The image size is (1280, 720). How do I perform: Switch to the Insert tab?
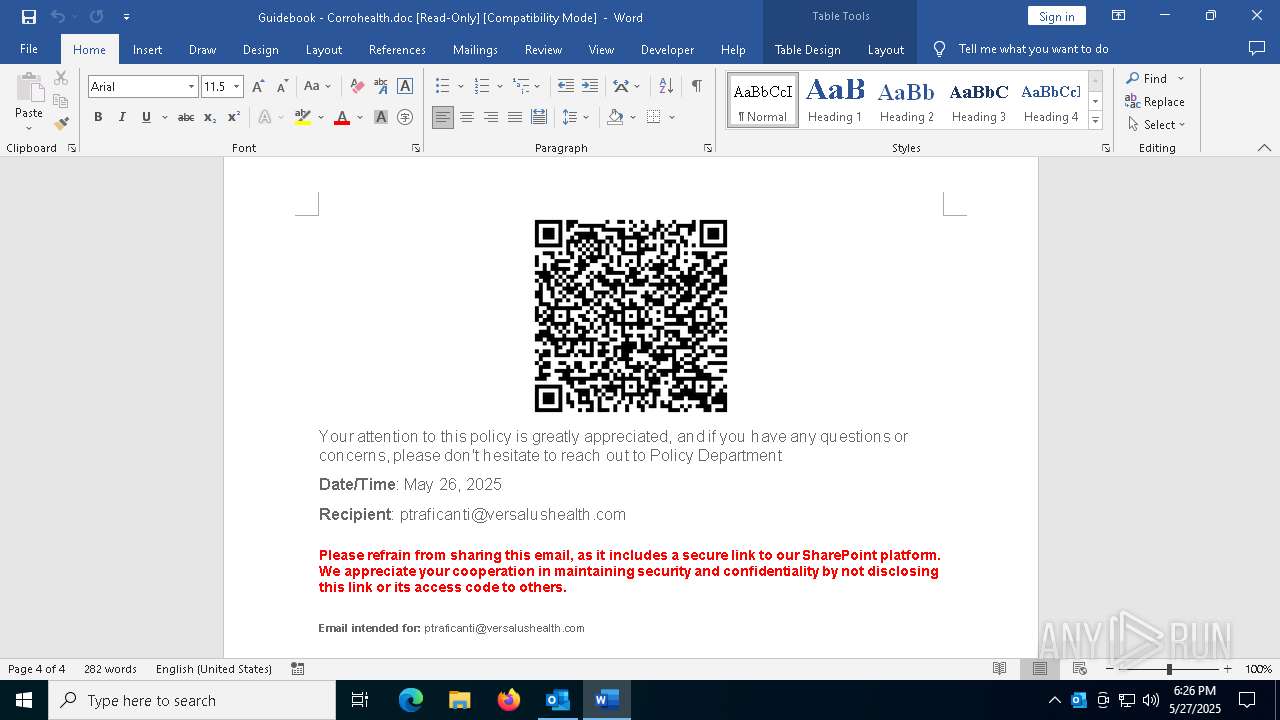pos(147,50)
